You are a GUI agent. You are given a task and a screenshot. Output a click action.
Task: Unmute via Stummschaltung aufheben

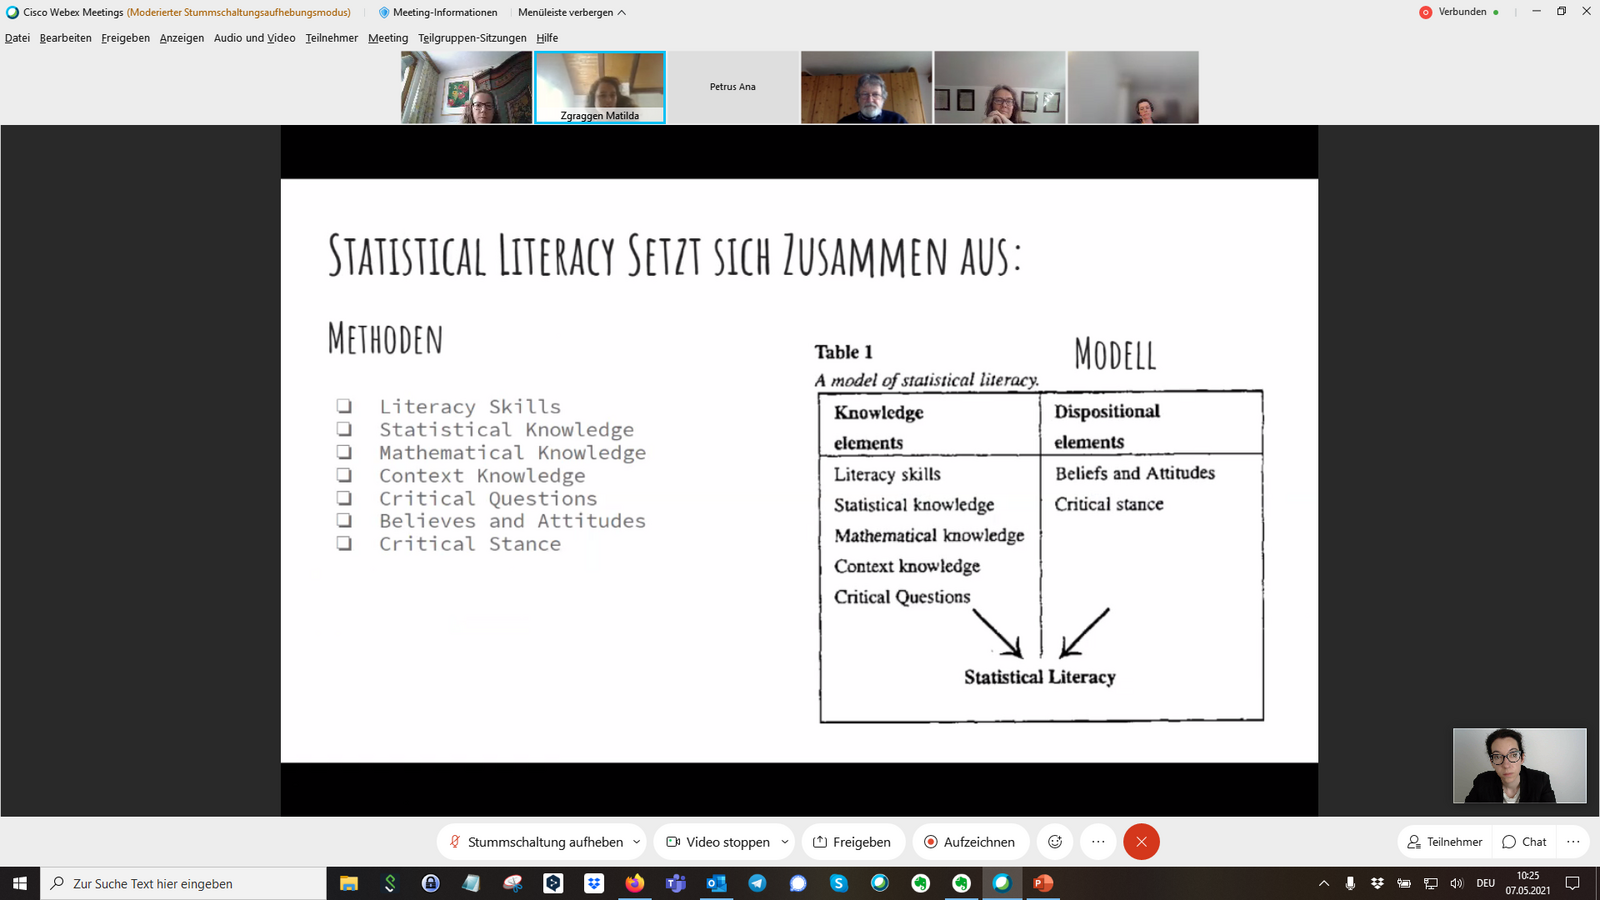[x=535, y=842]
